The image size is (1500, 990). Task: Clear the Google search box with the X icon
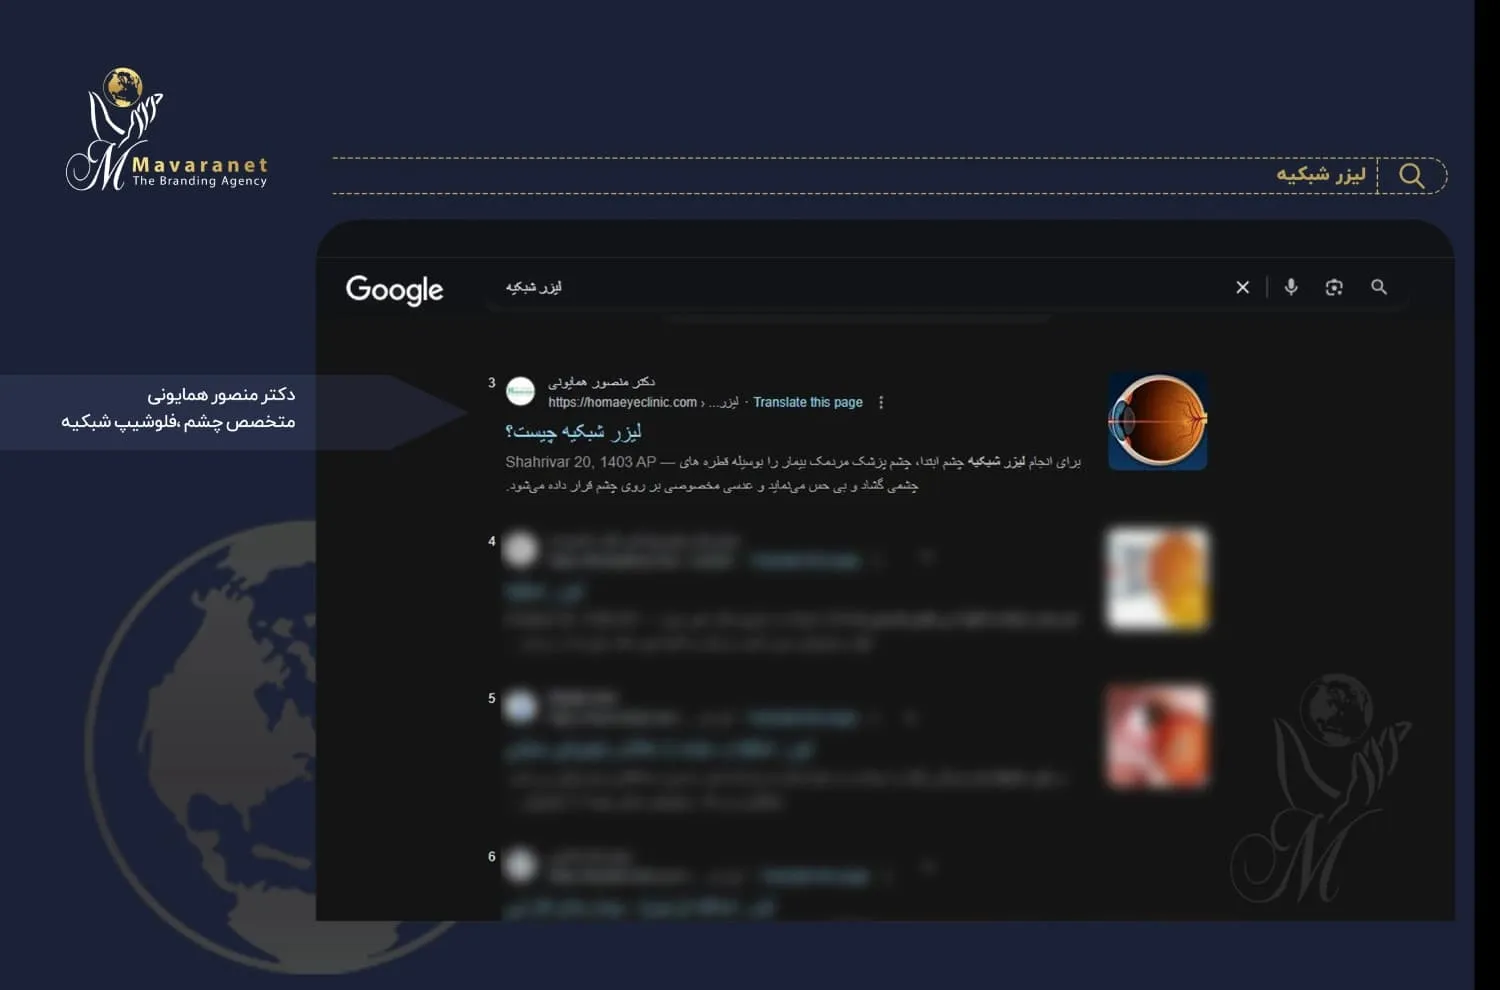(1242, 288)
